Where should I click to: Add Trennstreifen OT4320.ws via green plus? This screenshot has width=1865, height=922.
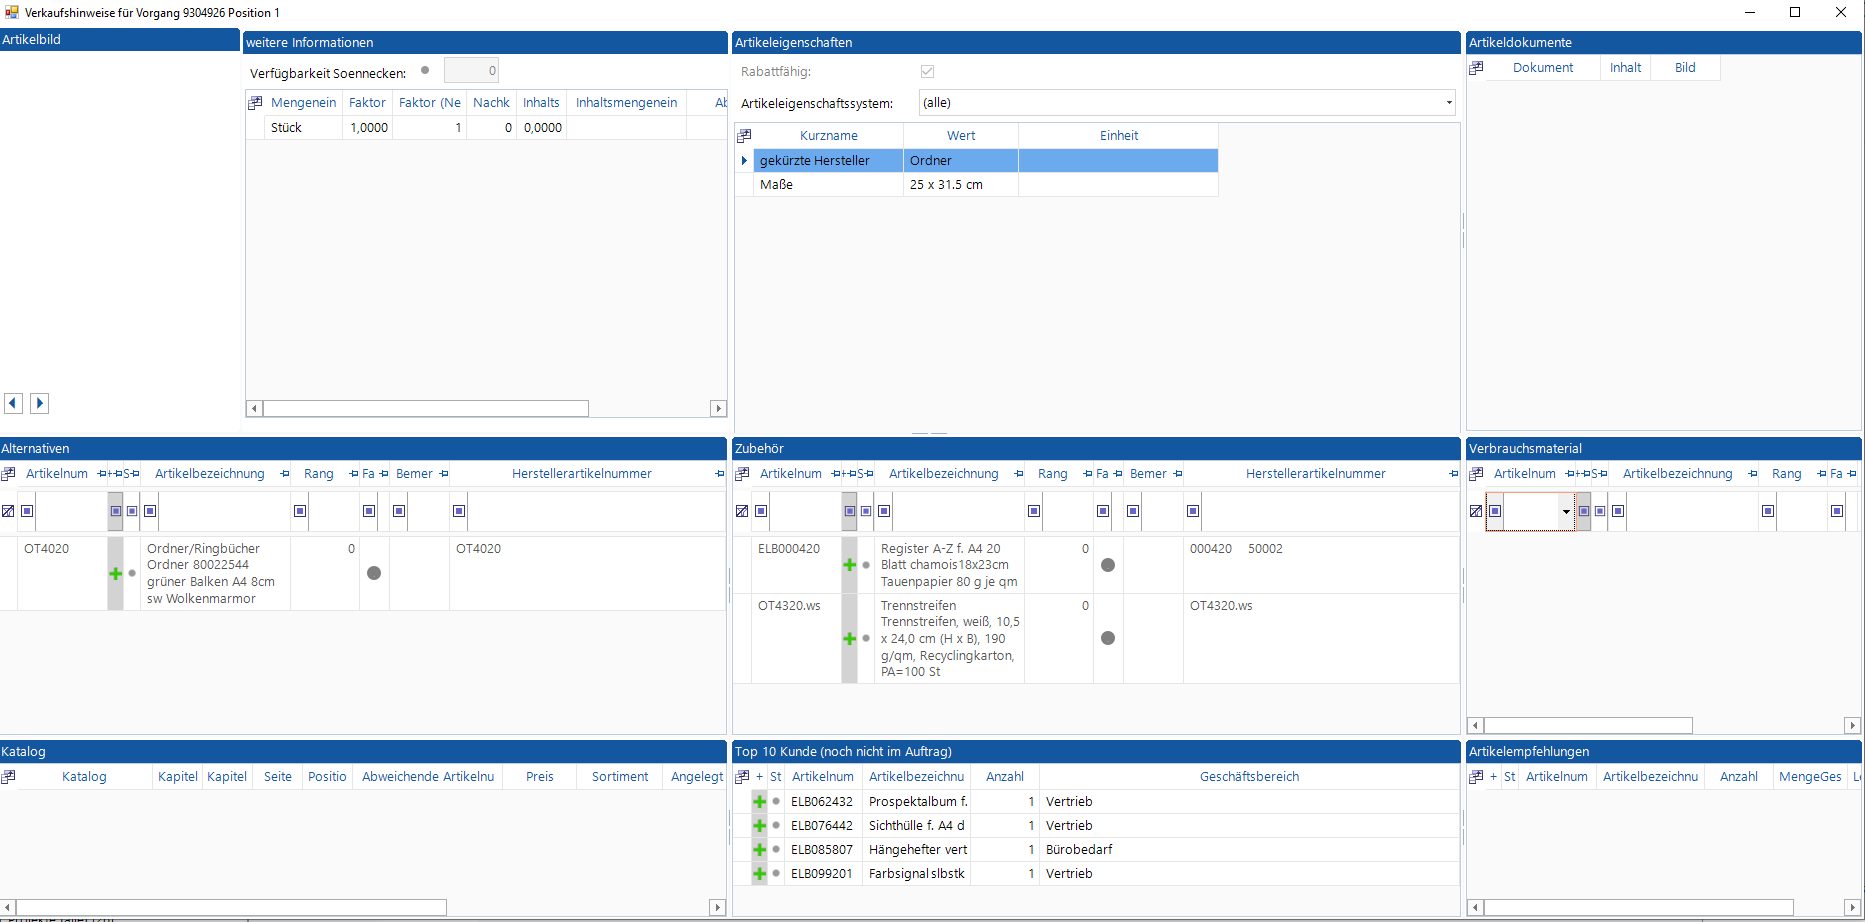[x=849, y=639]
